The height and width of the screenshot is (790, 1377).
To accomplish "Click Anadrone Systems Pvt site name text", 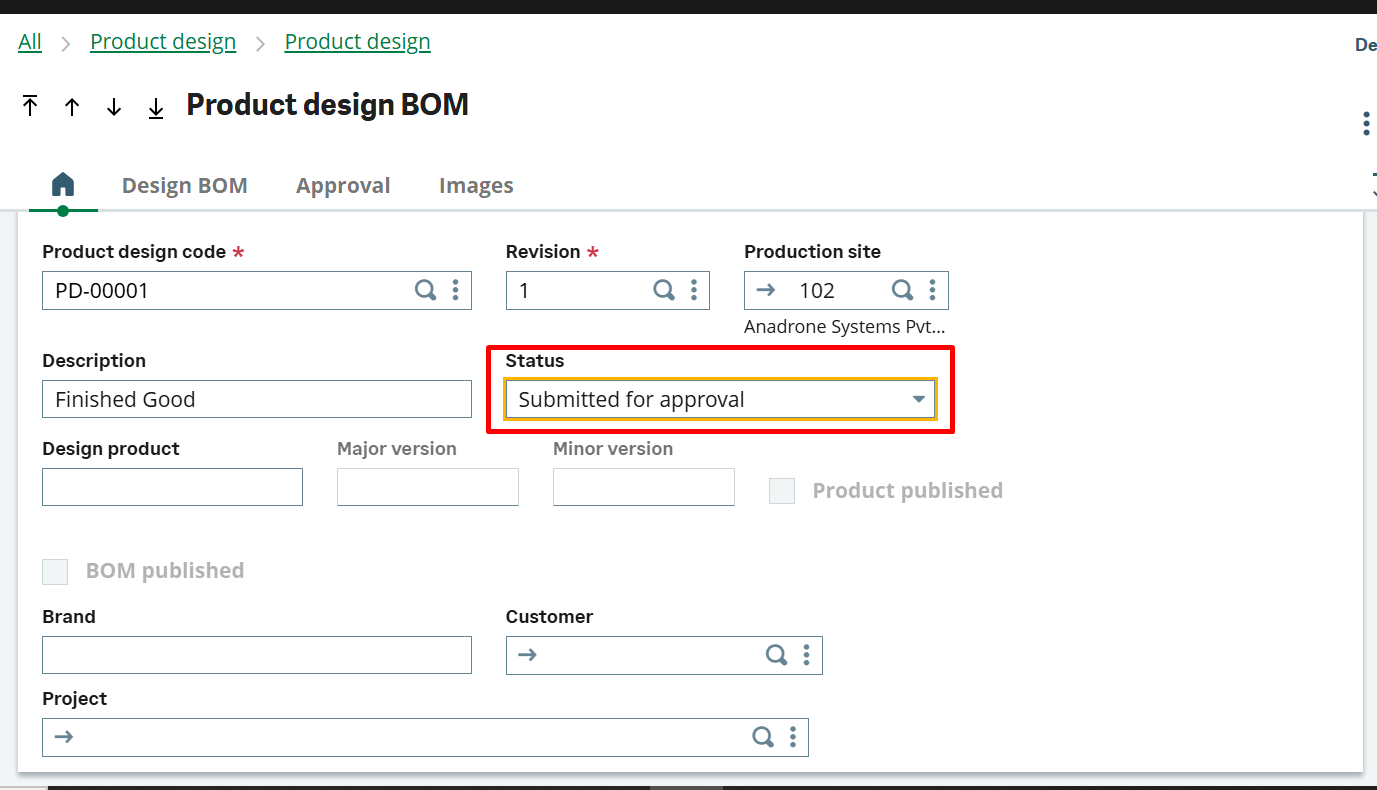I will click(845, 326).
